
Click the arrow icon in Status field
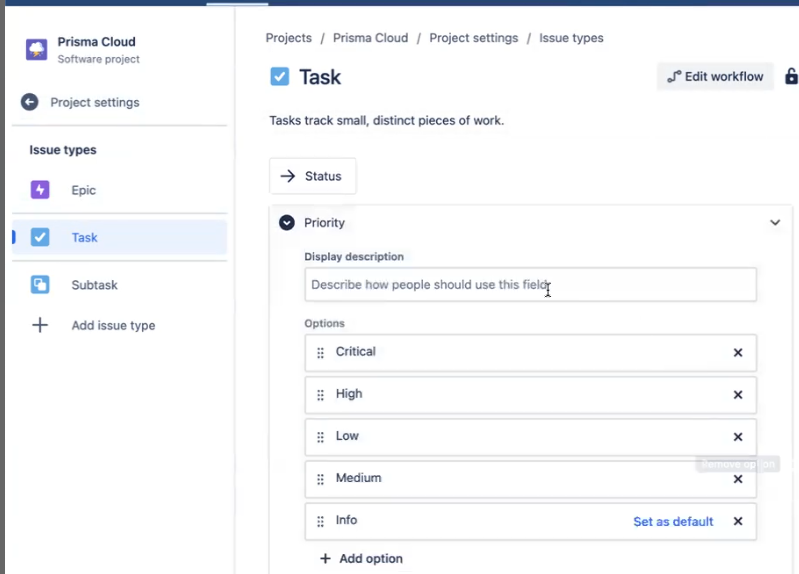click(288, 176)
